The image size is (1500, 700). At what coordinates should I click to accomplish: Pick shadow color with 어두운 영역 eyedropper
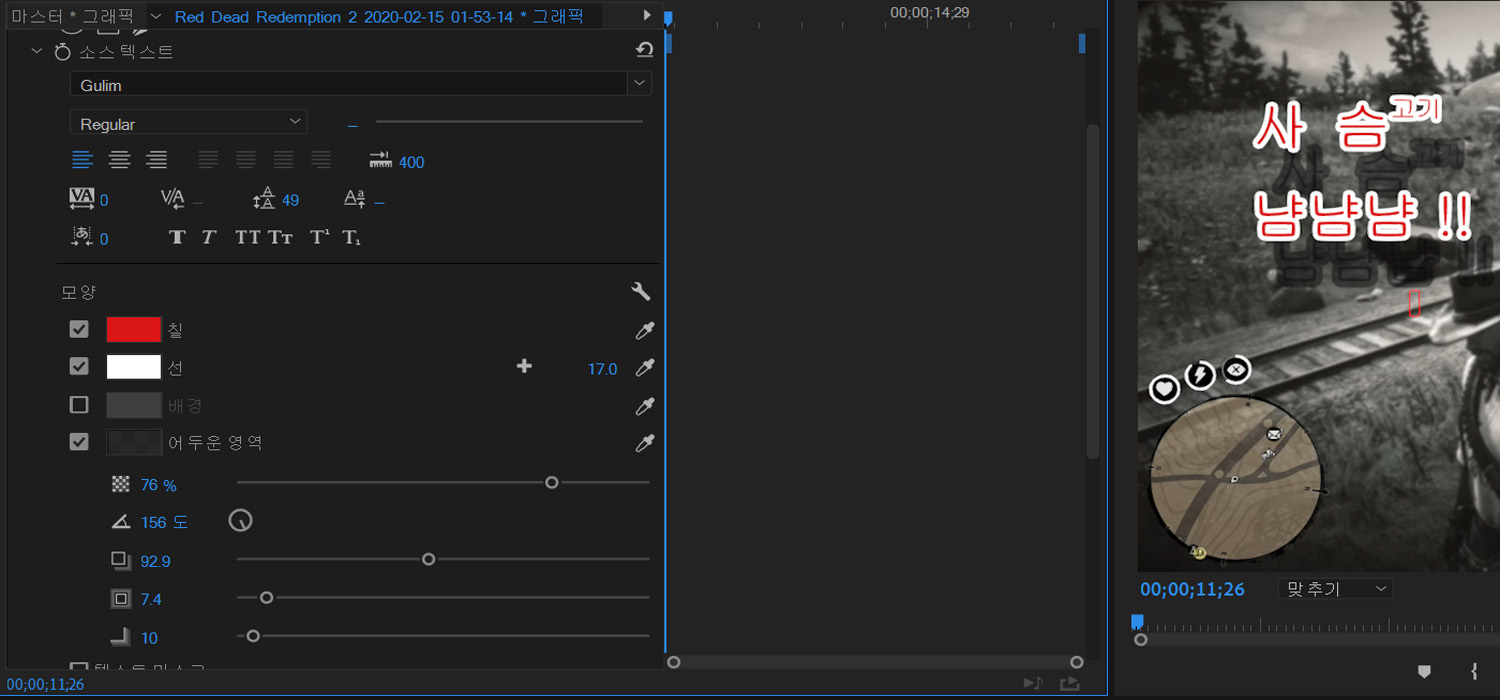[645, 443]
